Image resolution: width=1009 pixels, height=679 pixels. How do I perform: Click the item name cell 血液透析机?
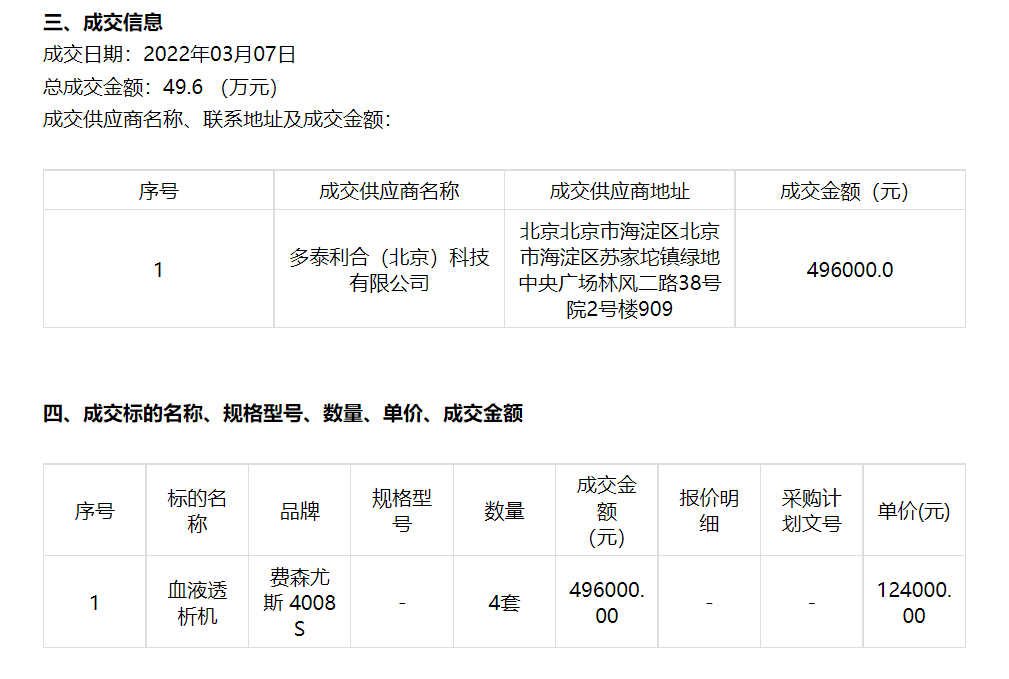[x=197, y=603]
